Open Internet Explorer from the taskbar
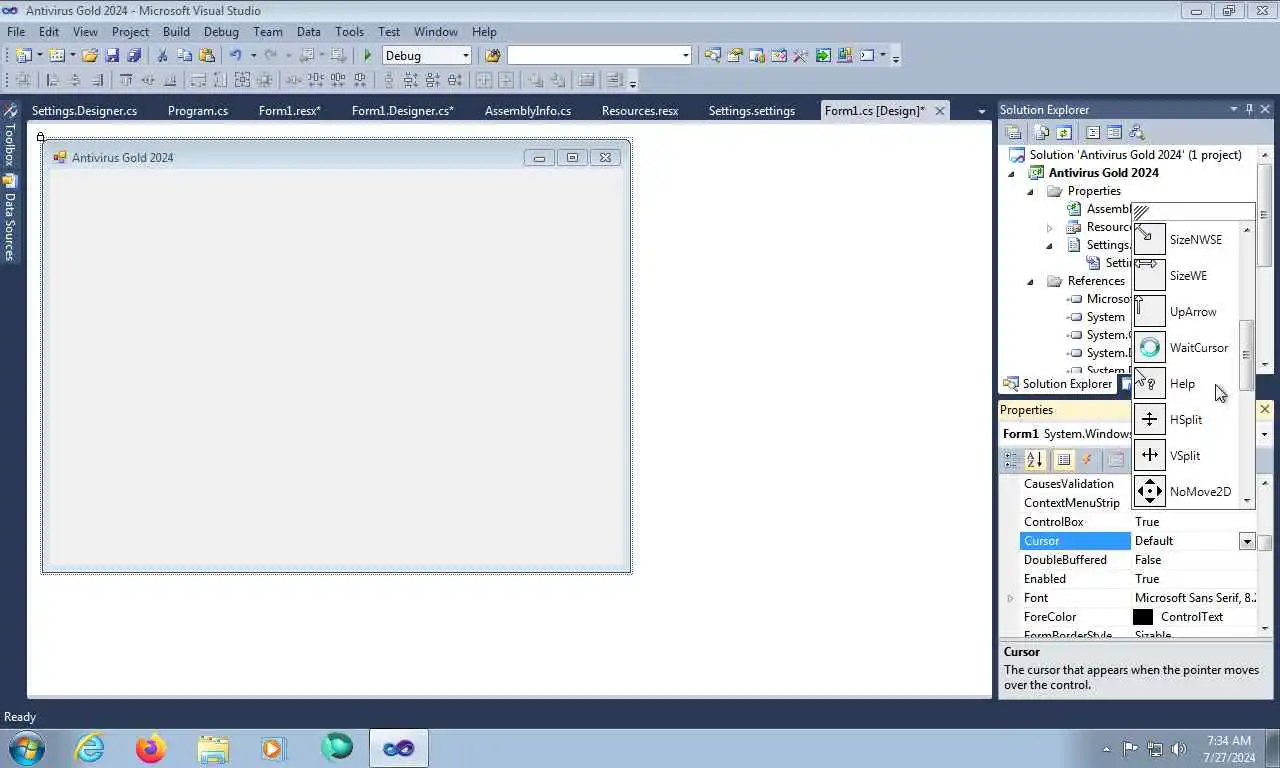 89,748
